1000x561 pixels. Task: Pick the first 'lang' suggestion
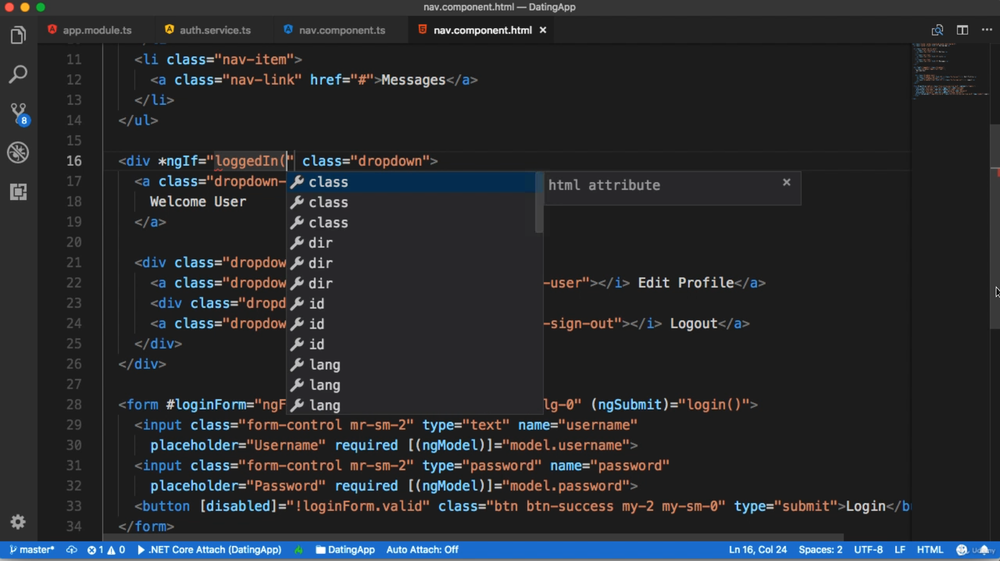pos(324,365)
